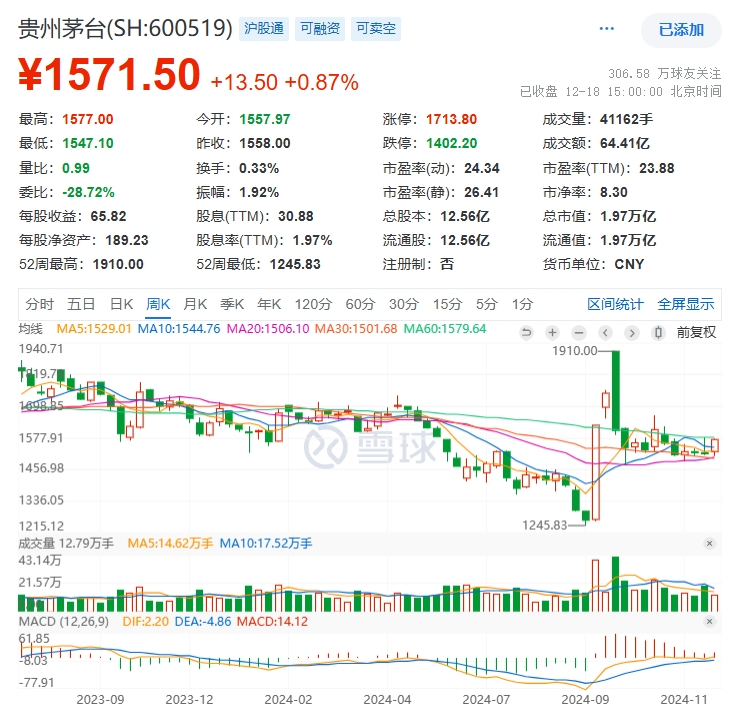
Task: Close the MACD indicator panel
Action: tap(710, 622)
